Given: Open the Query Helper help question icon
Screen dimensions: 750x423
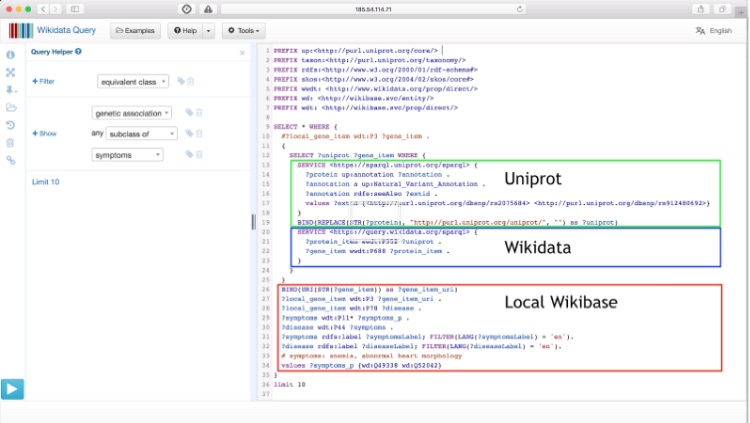Looking at the screenshot, I should click(x=78, y=51).
